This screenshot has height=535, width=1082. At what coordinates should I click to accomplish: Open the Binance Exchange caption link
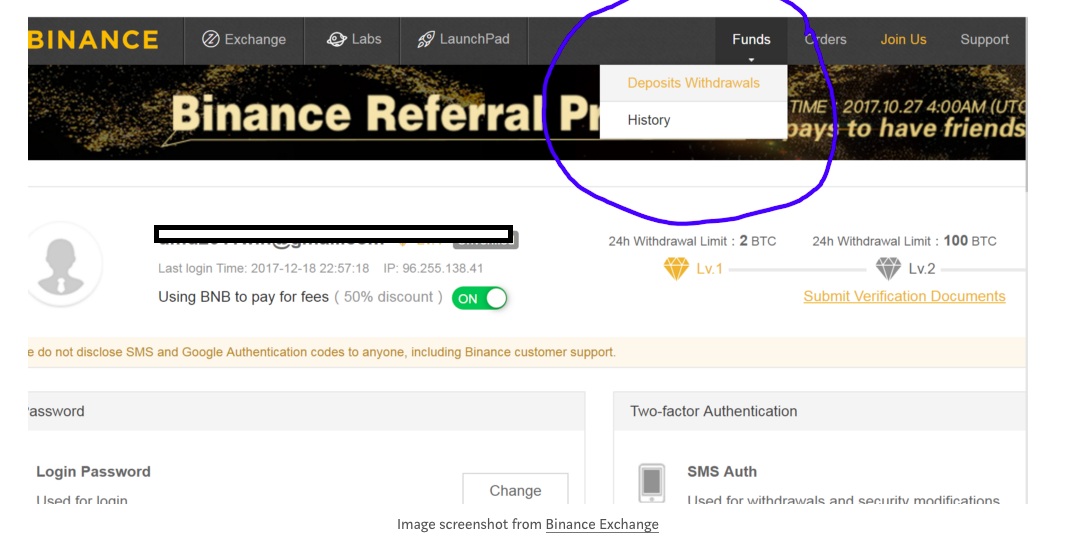602,524
